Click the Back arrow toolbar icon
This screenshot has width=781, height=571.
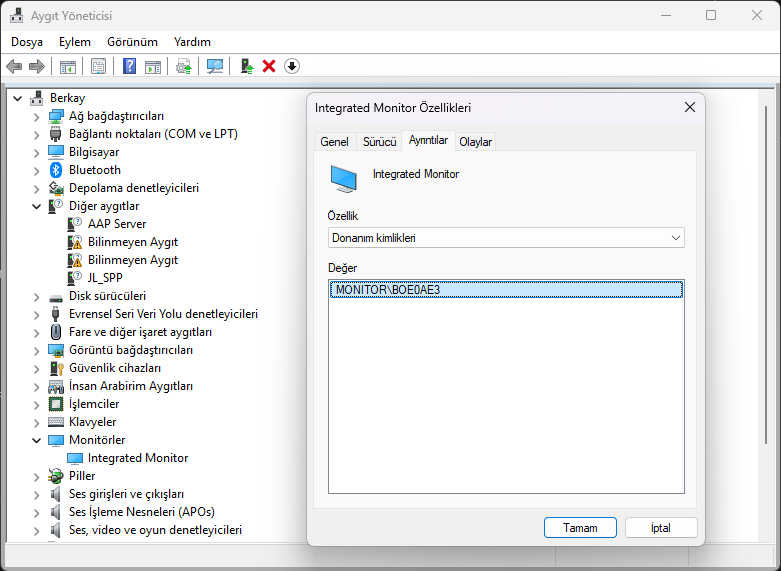click(14, 66)
